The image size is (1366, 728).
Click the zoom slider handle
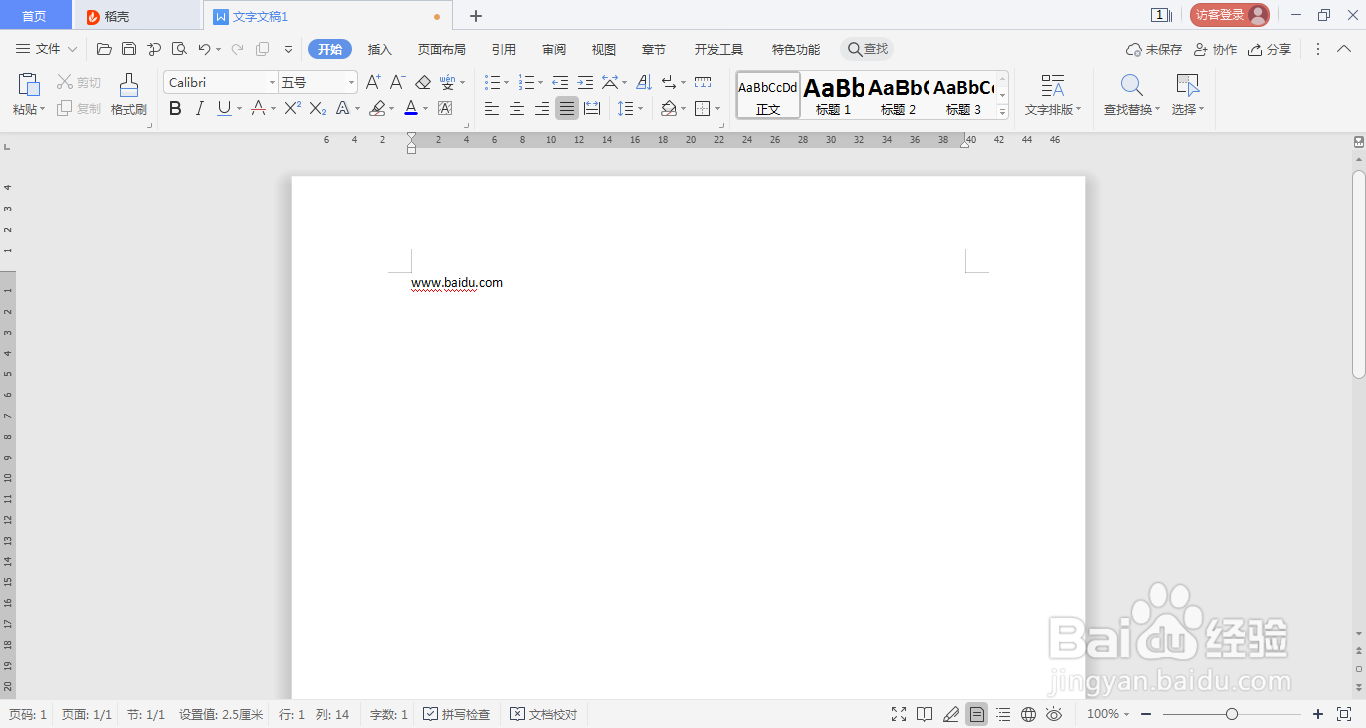click(1232, 714)
